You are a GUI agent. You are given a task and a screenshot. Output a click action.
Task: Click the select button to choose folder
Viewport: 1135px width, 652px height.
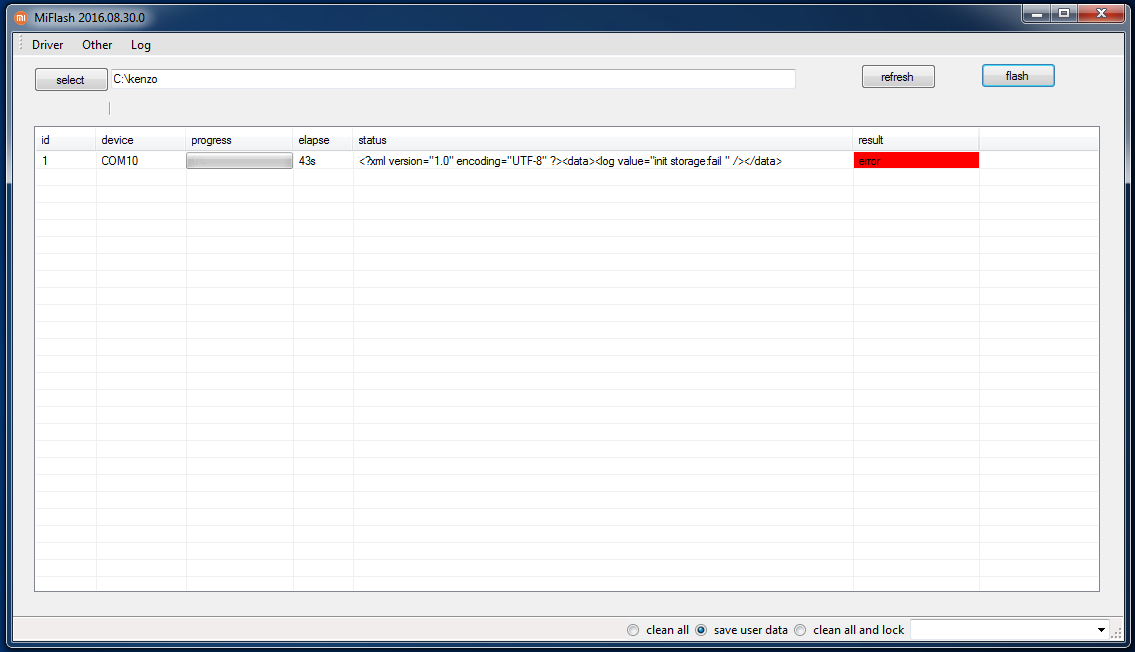[70, 80]
